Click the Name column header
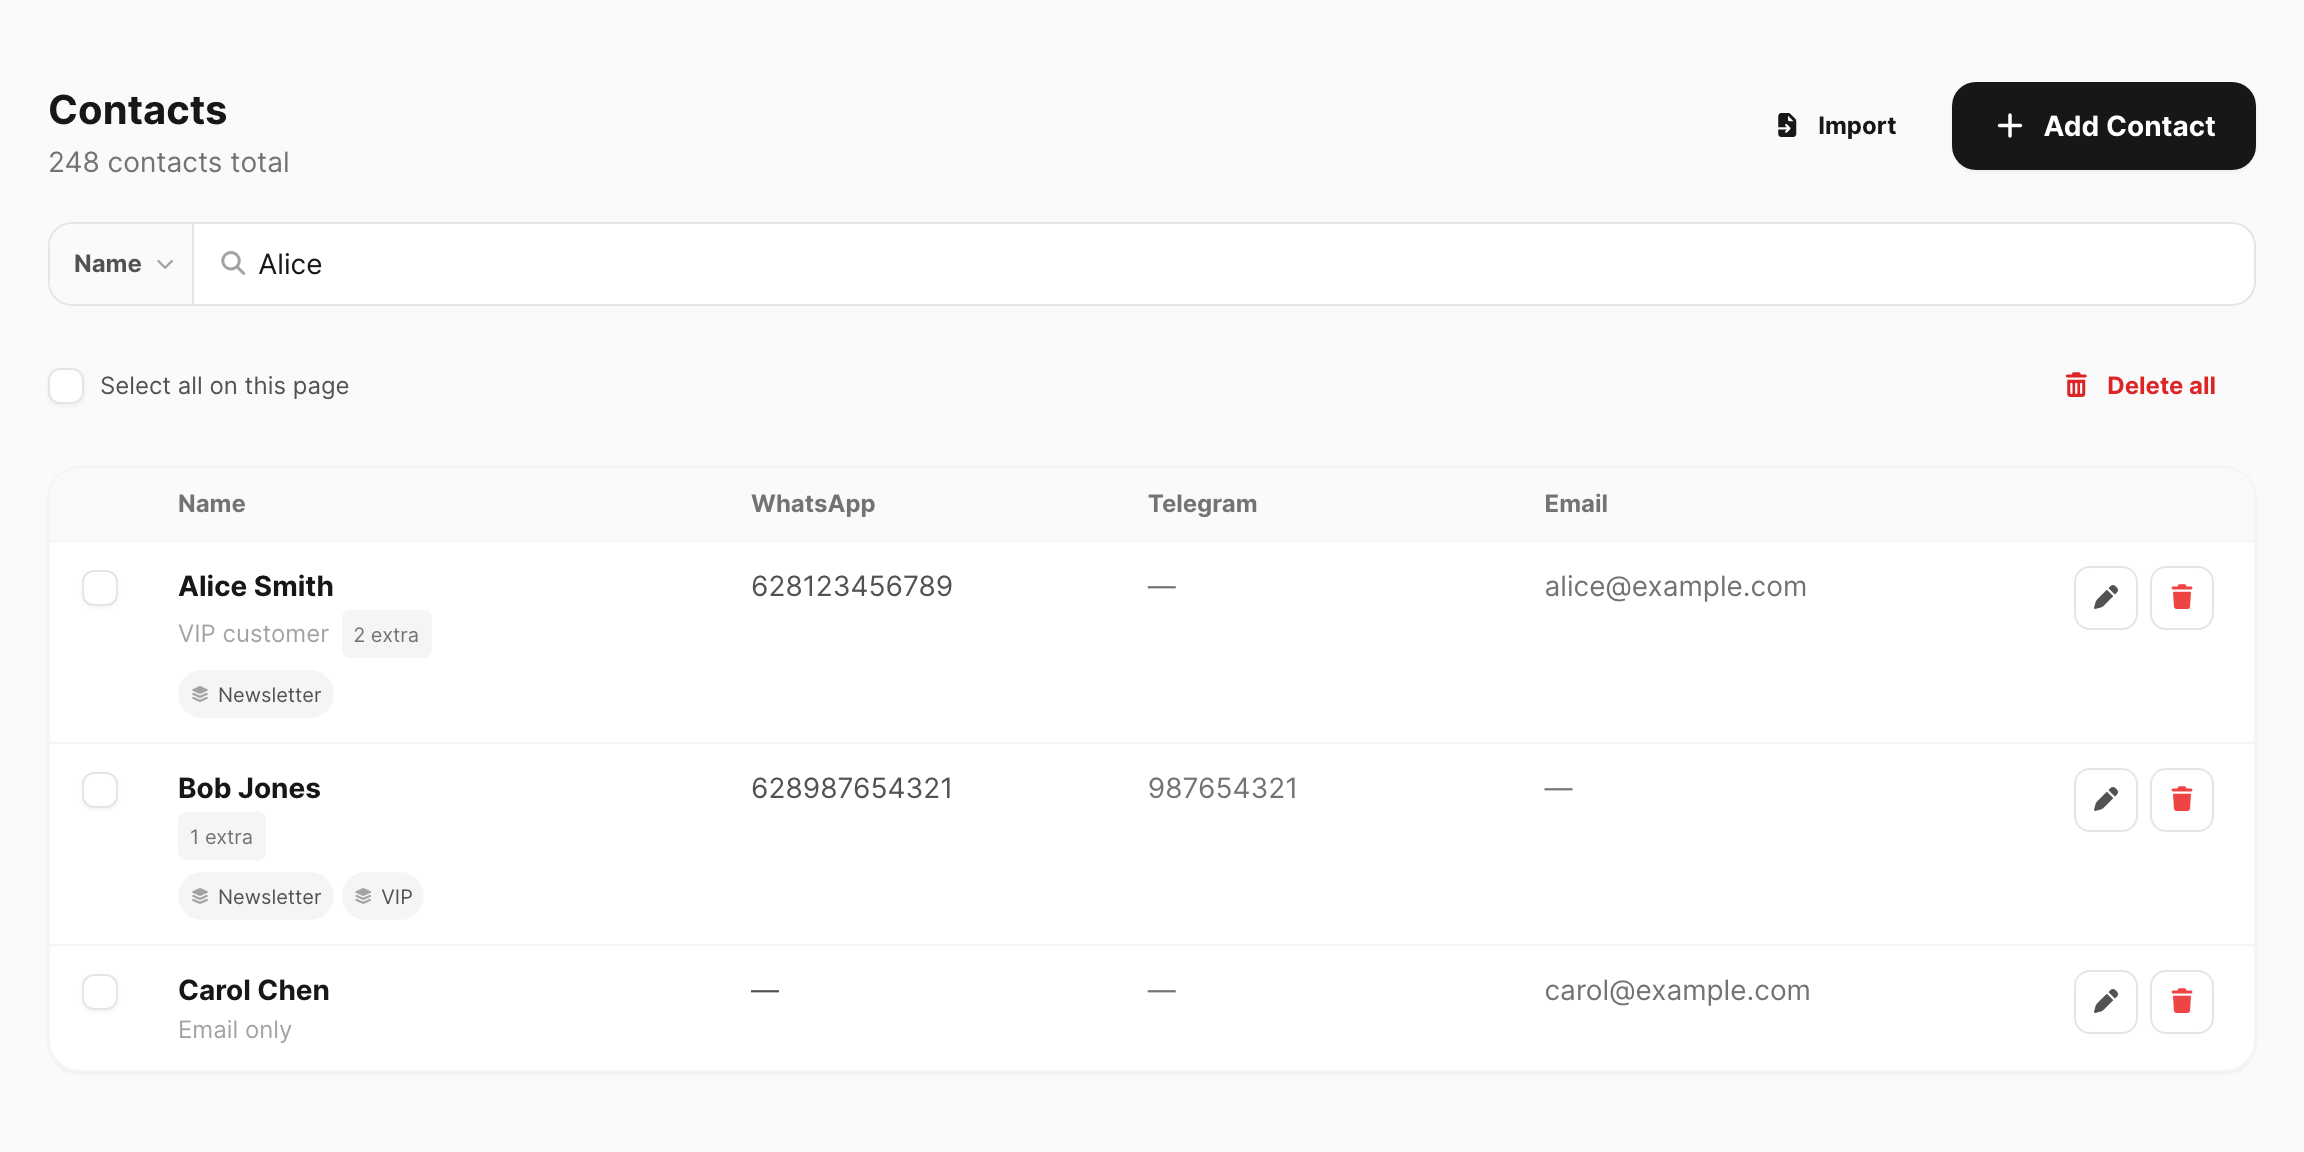This screenshot has width=2304, height=1152. tap(212, 504)
